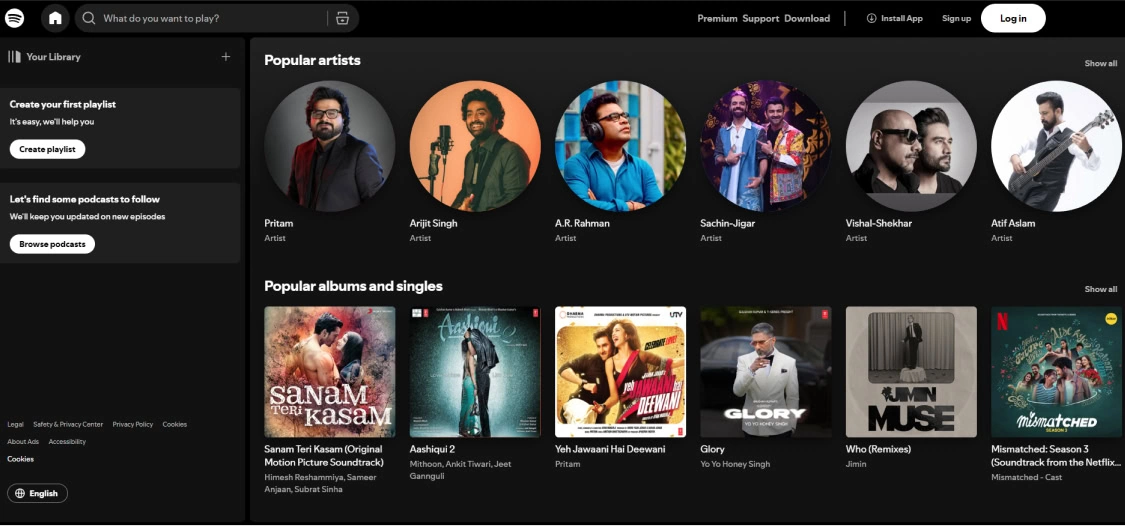
Task: Open the Download link
Action: (x=806, y=19)
